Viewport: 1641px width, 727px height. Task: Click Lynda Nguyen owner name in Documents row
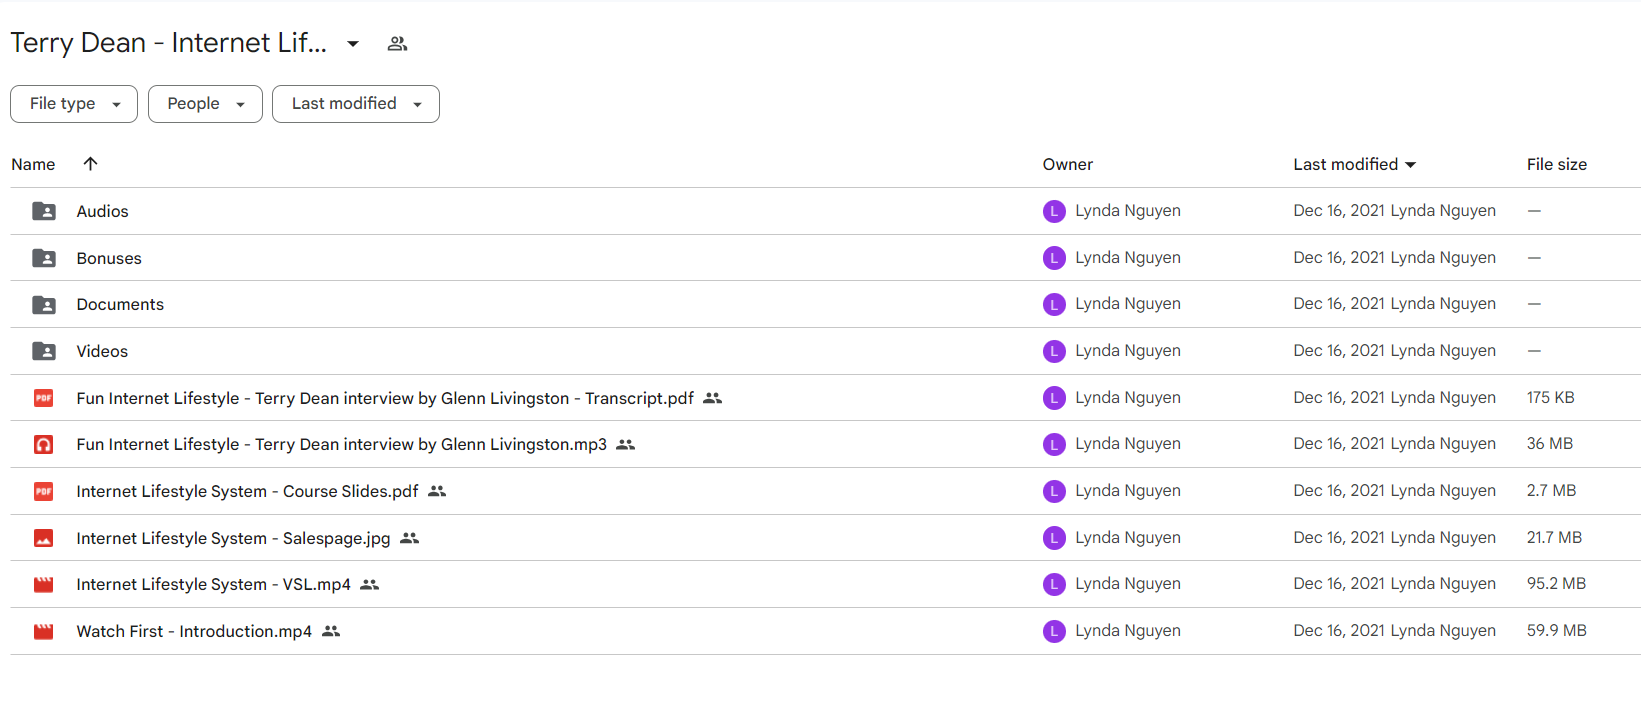click(1128, 303)
